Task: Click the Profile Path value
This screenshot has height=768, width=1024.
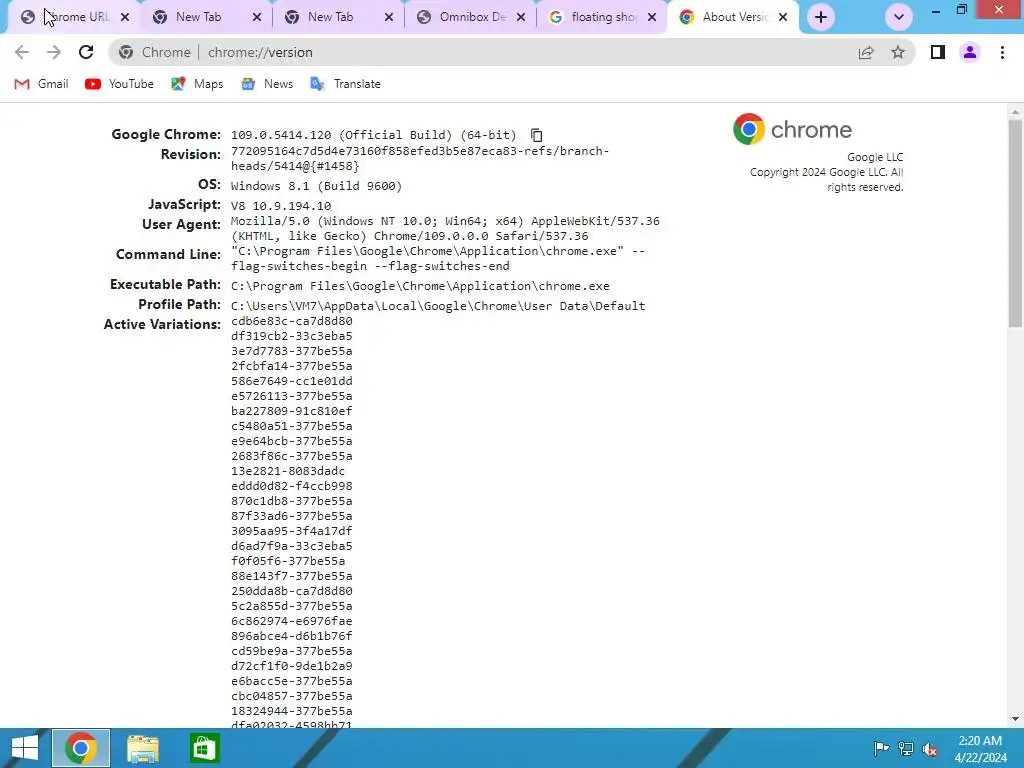Action: coord(438,306)
